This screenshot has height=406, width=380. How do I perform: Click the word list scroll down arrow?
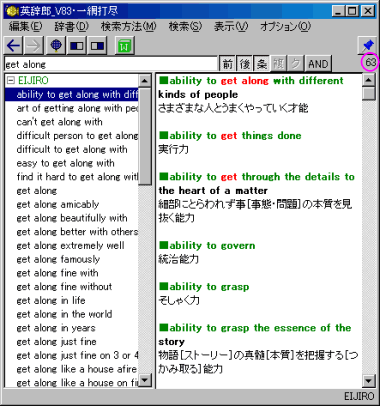point(144,380)
